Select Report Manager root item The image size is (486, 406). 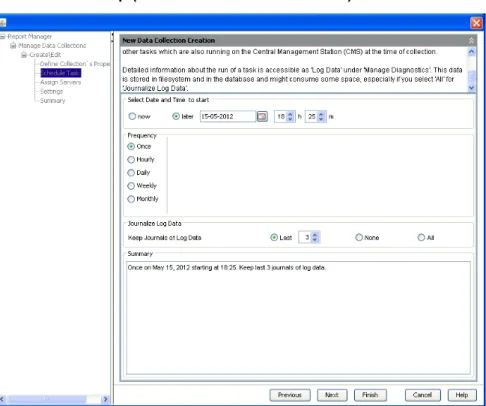pos(30,36)
